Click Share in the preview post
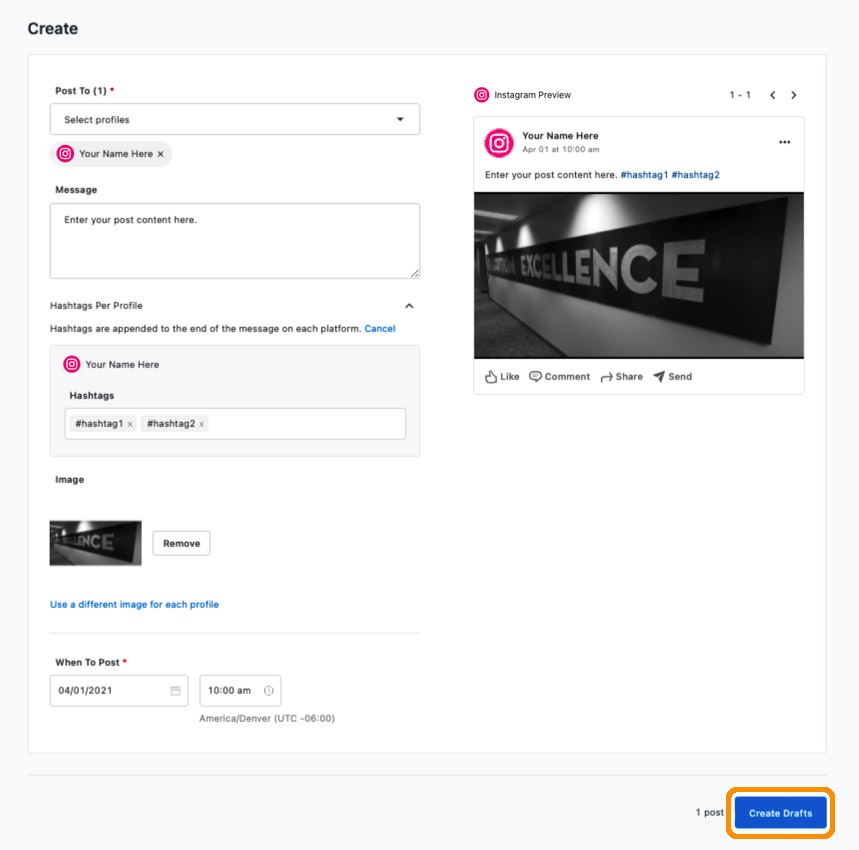The height and width of the screenshot is (850, 859). point(622,377)
